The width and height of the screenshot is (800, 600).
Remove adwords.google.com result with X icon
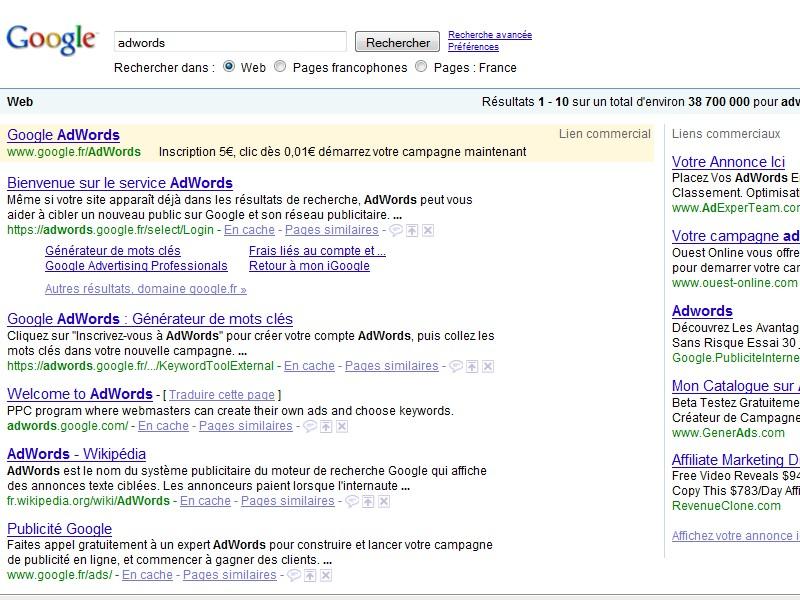pyautogui.click(x=342, y=427)
